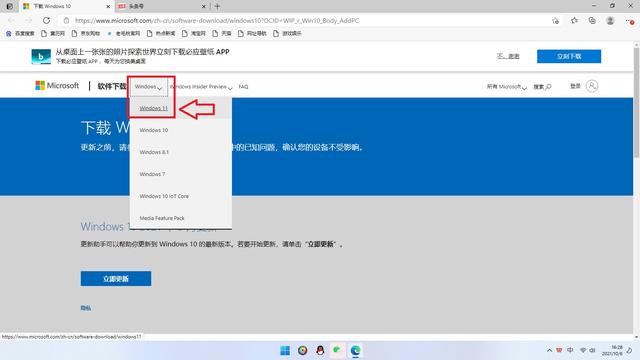Switch to the second browser tab with red icon
640x360 pixels.
click(161, 6)
